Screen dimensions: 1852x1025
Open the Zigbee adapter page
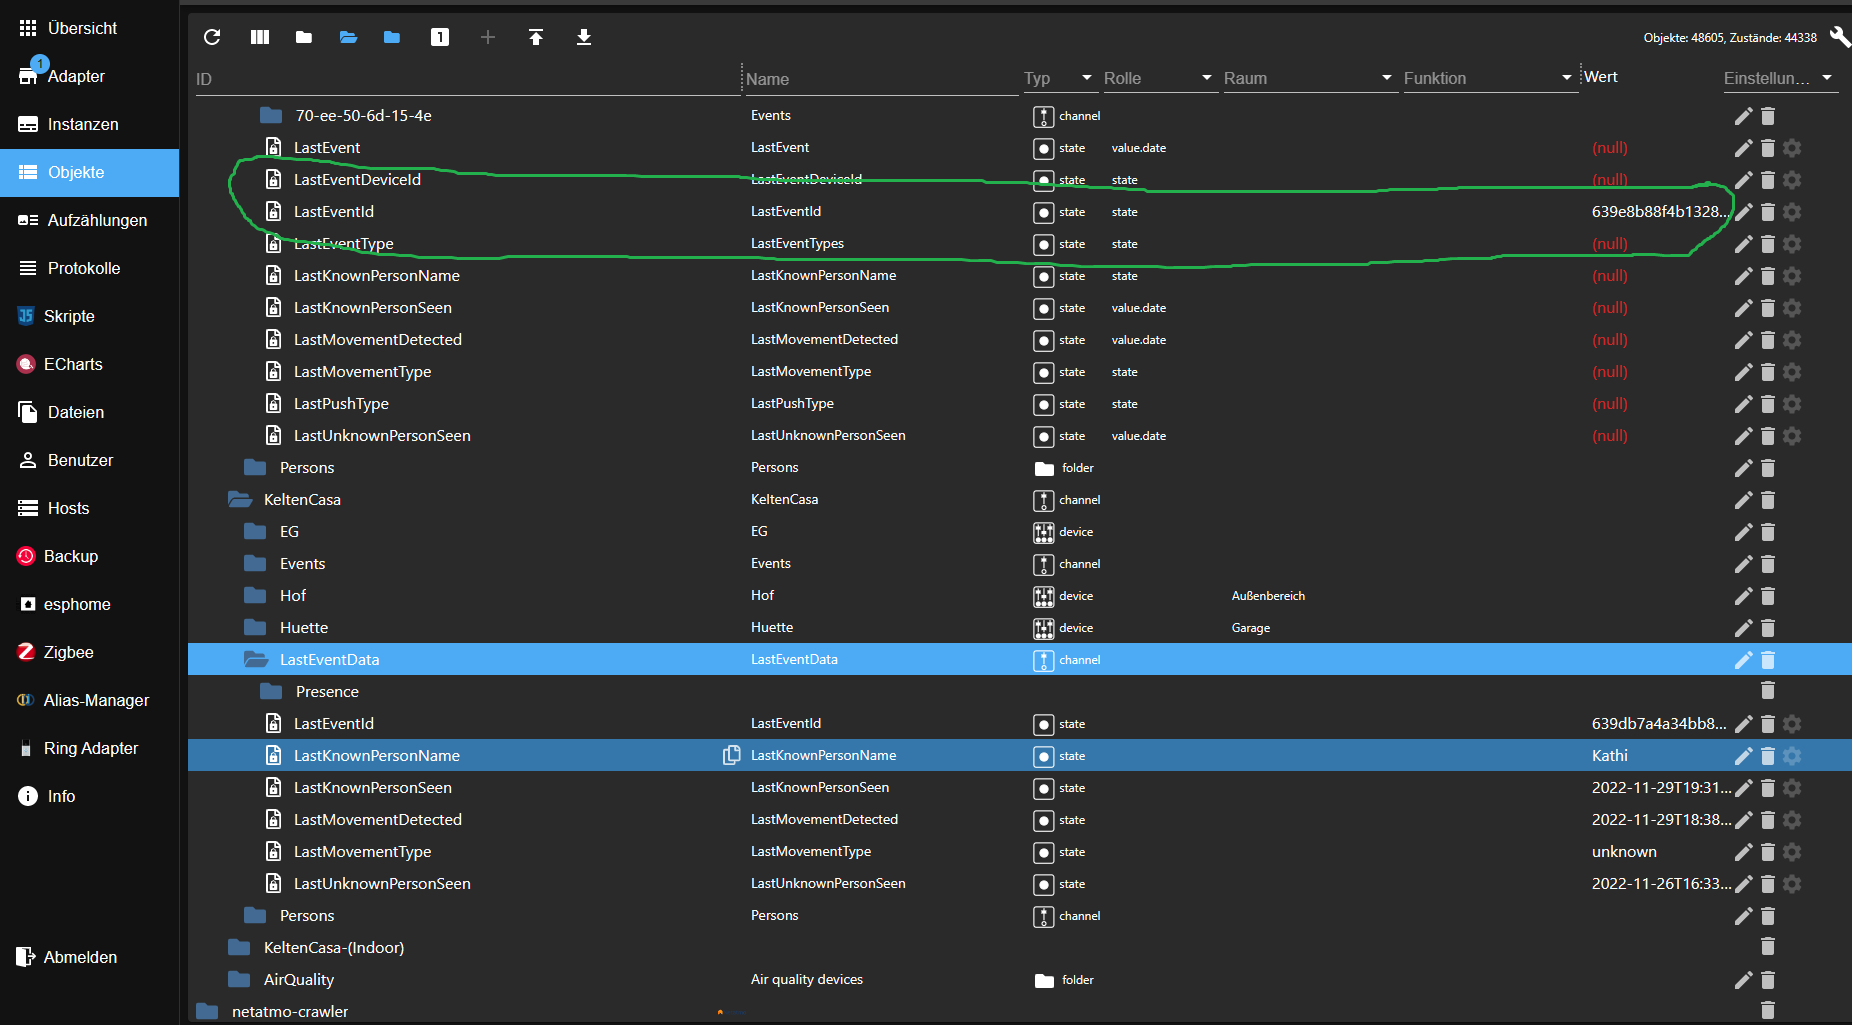point(68,652)
